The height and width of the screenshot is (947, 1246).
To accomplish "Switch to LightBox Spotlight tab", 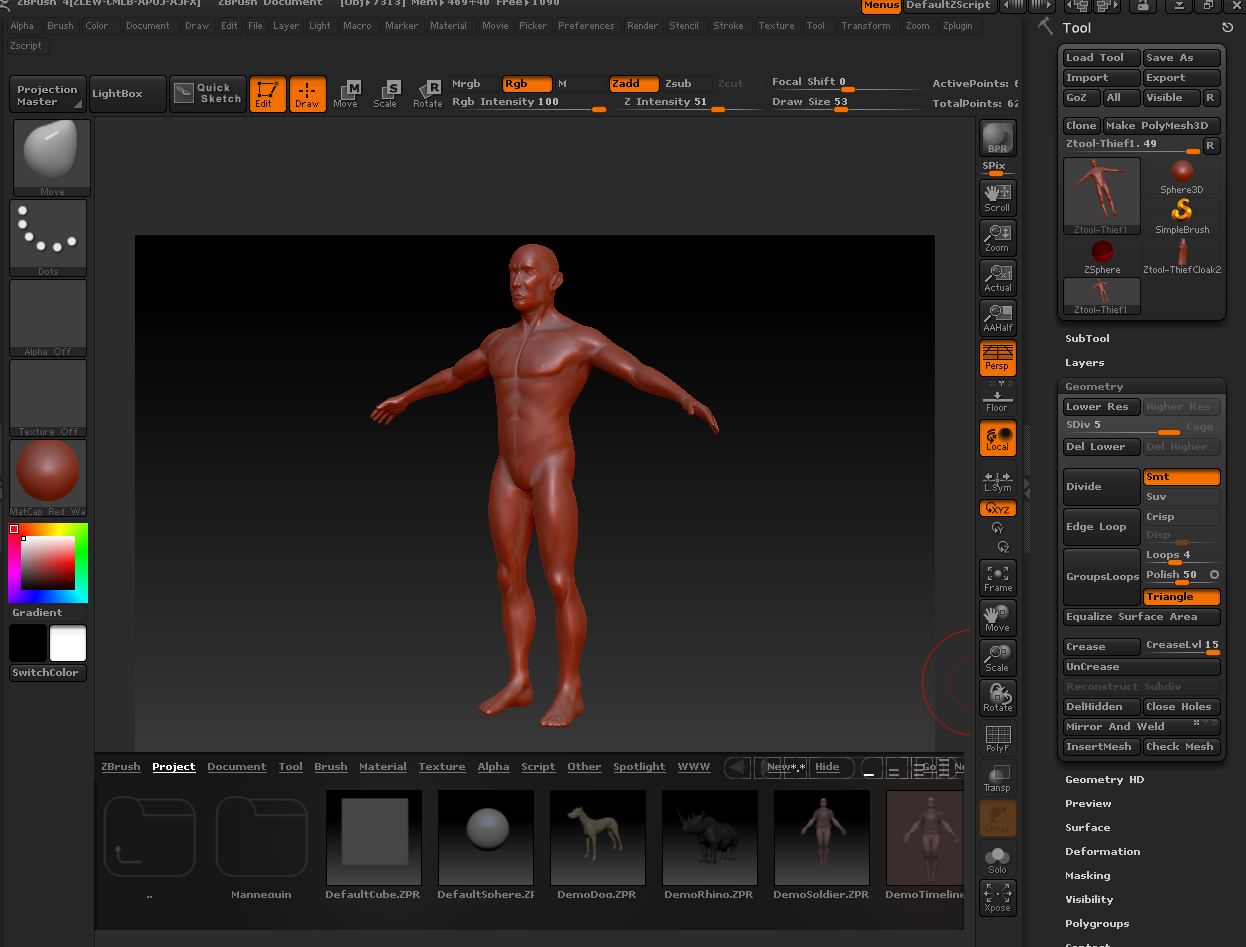I will [639, 767].
